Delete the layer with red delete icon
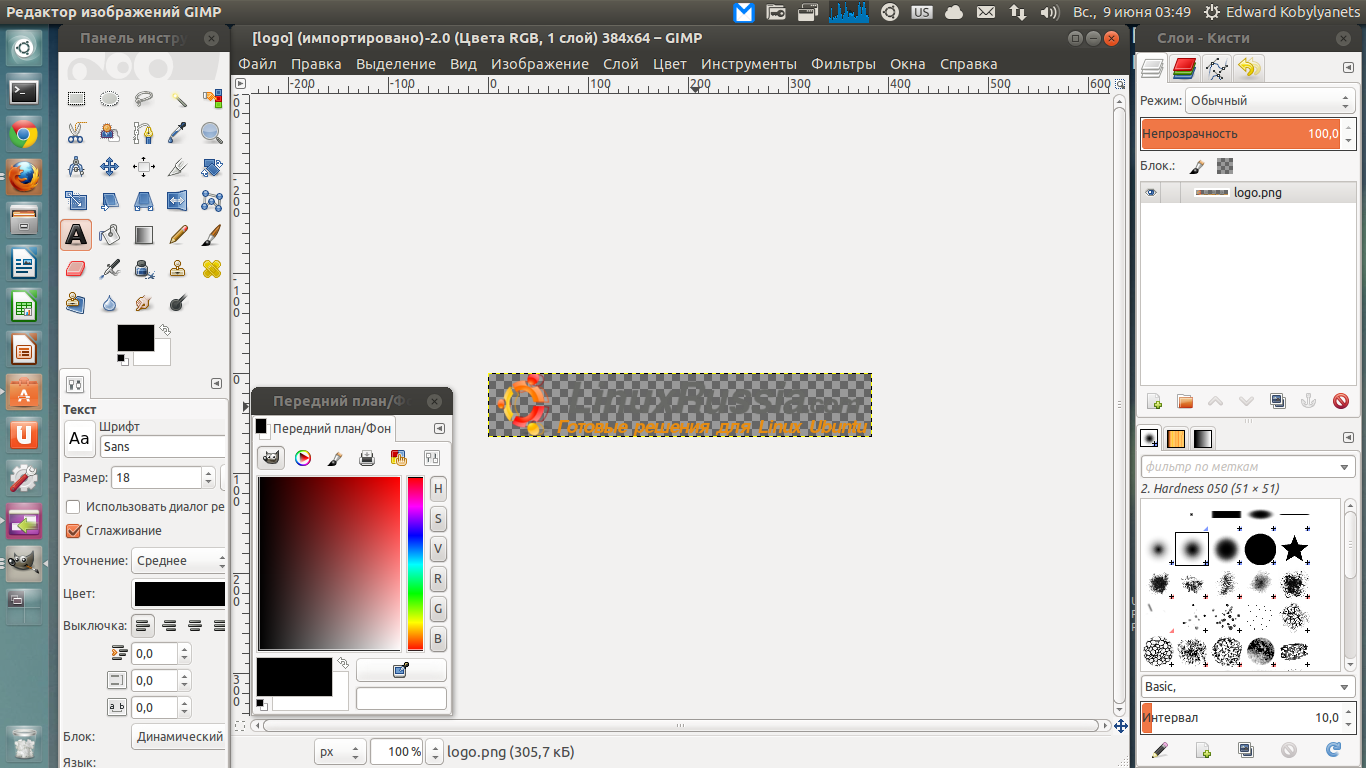 [x=1341, y=402]
